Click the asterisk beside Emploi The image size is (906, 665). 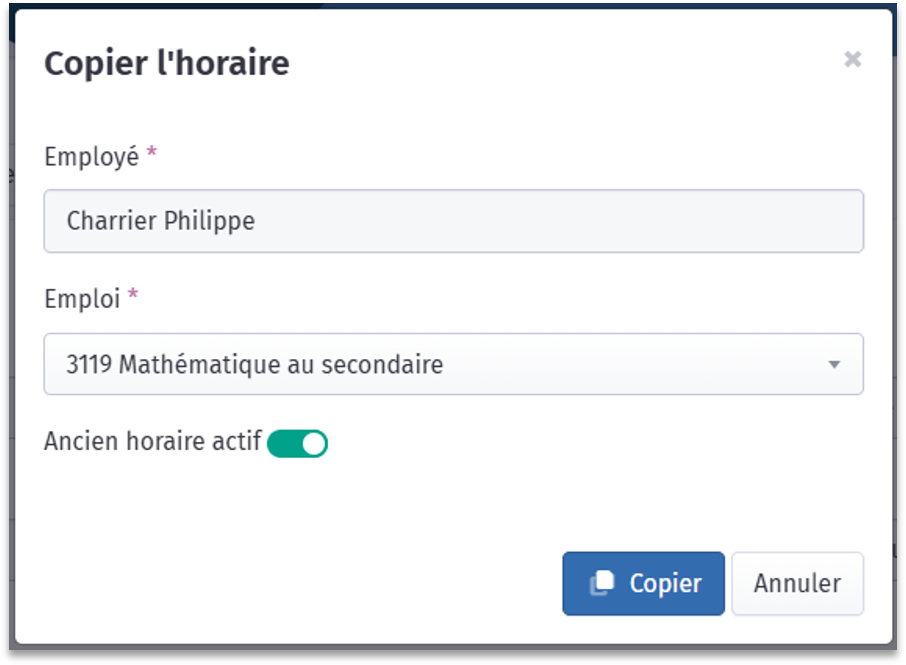133,294
